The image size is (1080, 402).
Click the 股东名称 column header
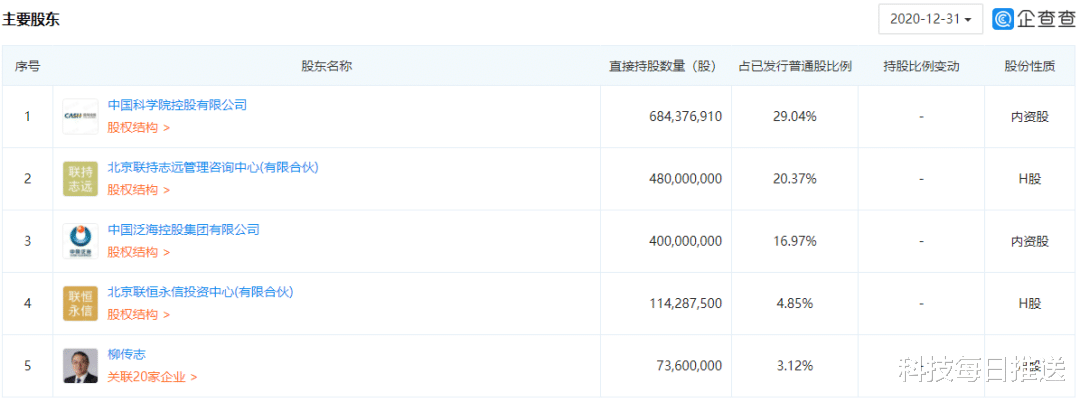(x=326, y=67)
